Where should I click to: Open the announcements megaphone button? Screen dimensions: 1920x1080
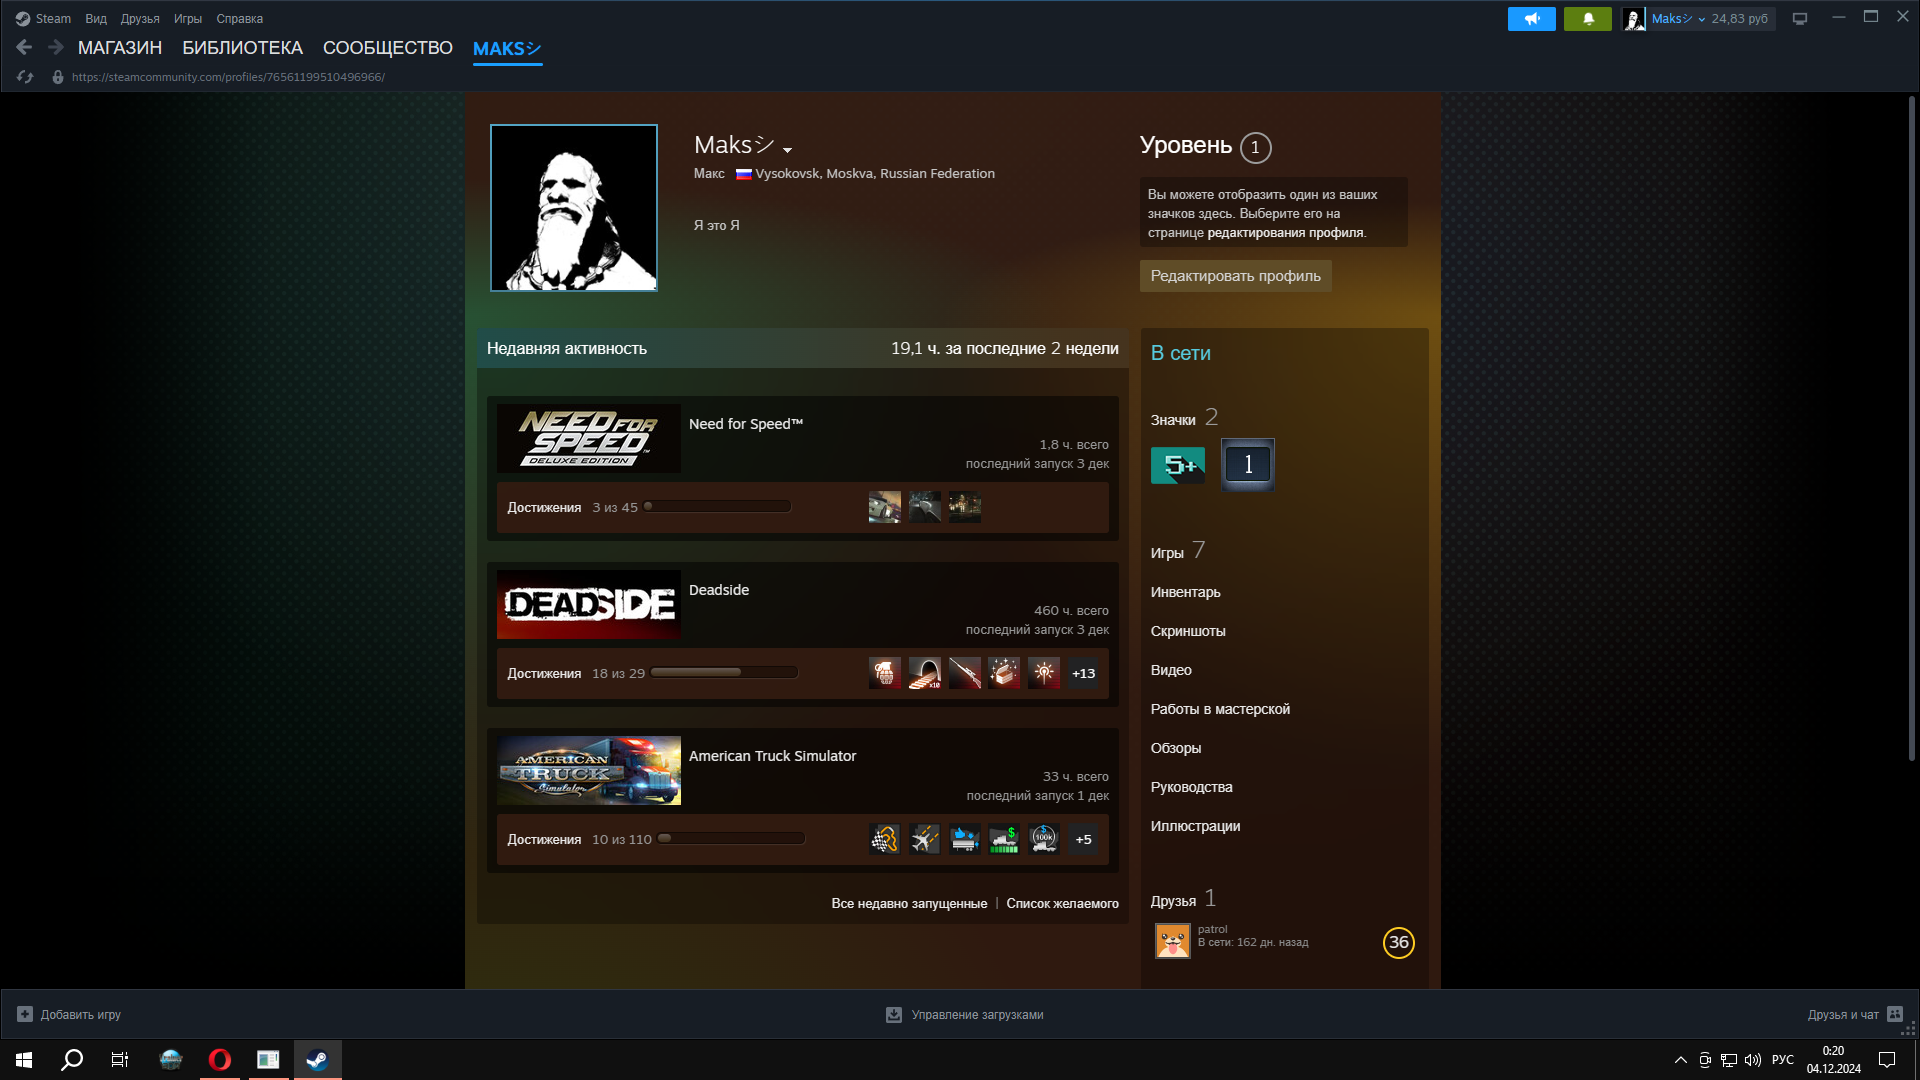(x=1531, y=19)
